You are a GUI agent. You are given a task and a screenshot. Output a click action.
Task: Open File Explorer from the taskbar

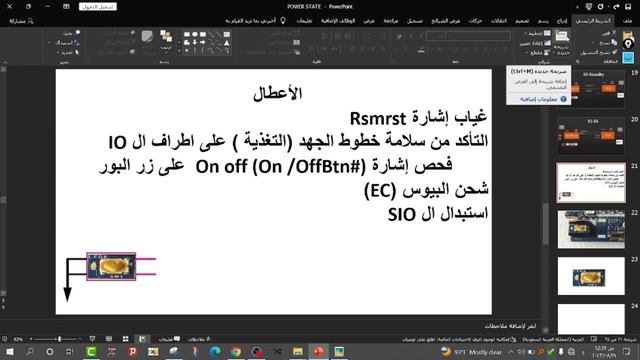pyautogui.click(x=298, y=351)
